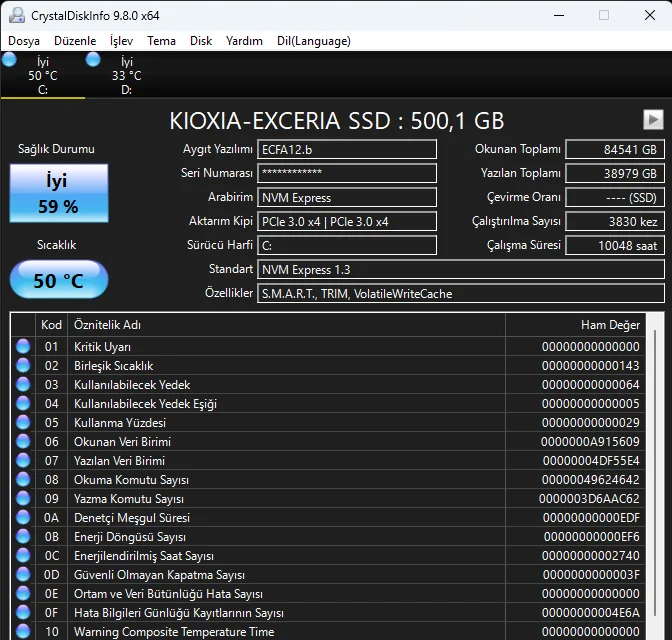Screen dimensions: 672x640
Task: Click the CrystalDiskInfo app icon in title bar
Action: coord(15,15)
